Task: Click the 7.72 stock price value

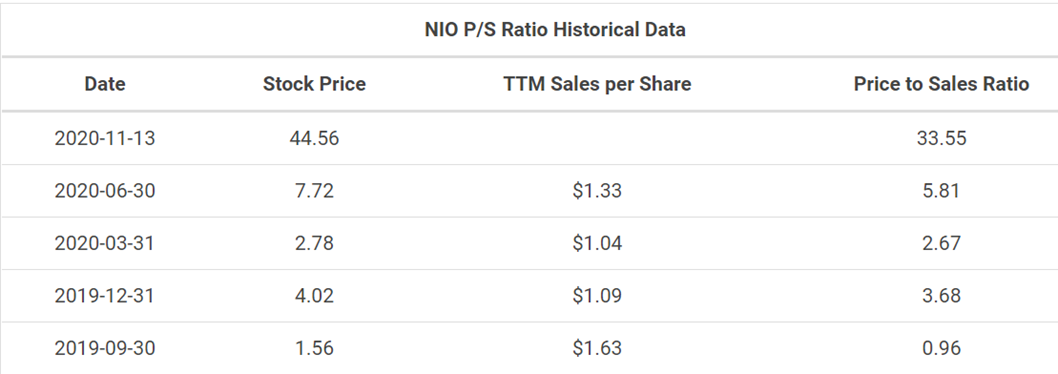Action: coord(314,191)
